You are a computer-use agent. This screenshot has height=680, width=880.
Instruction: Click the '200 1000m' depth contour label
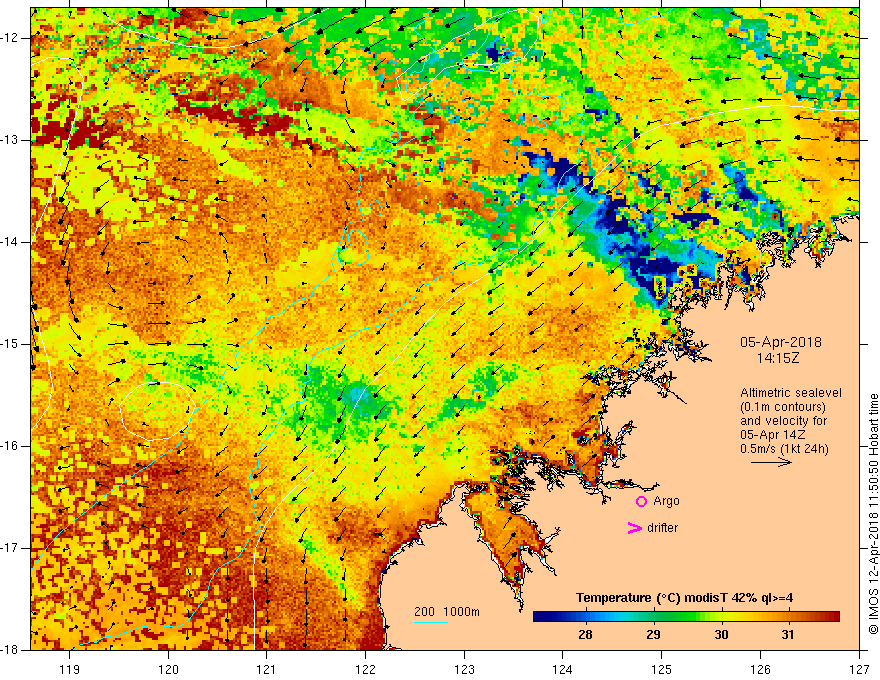pos(447,612)
